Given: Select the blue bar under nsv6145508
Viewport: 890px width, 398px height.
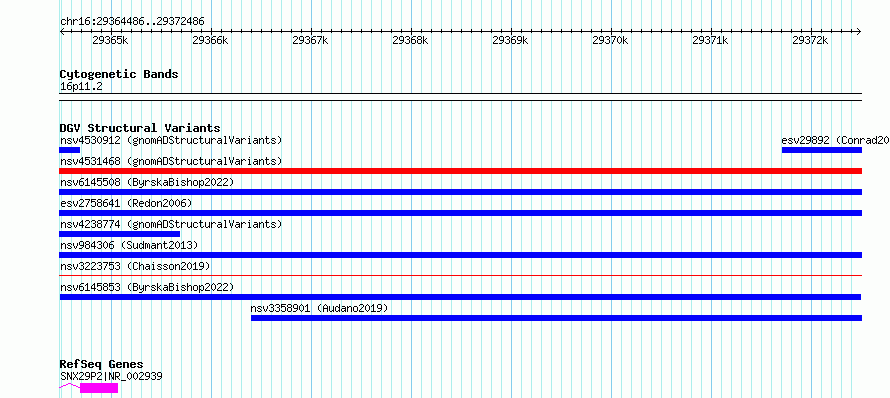Looking at the screenshot, I should coord(461,192).
